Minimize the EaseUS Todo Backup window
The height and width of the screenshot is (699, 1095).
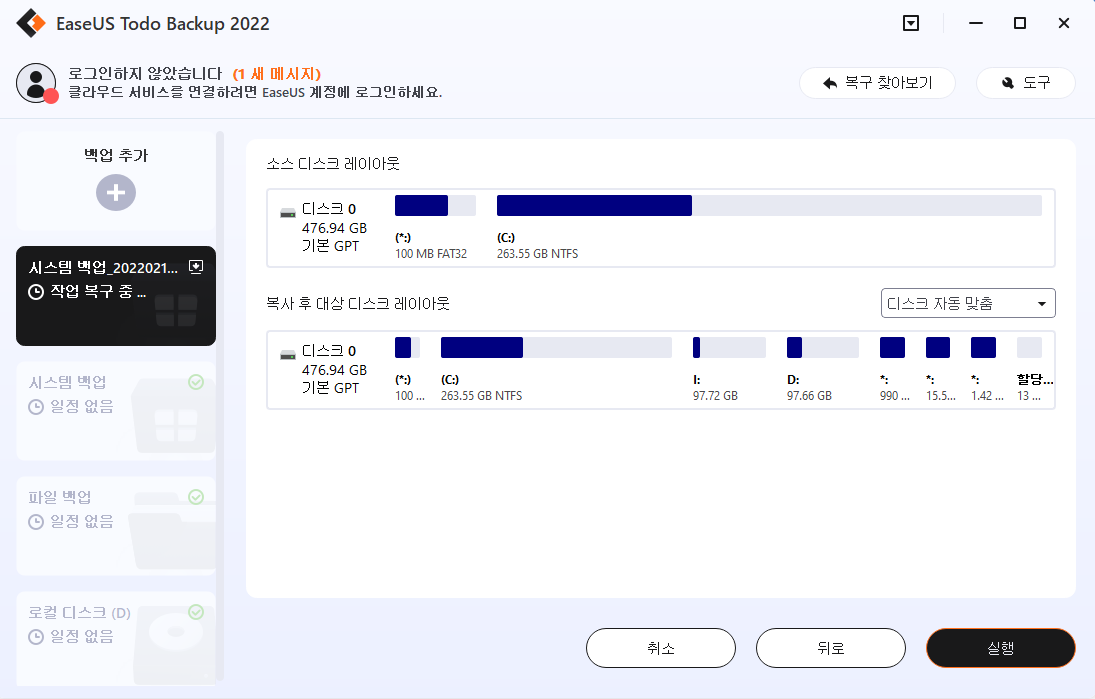pos(976,23)
